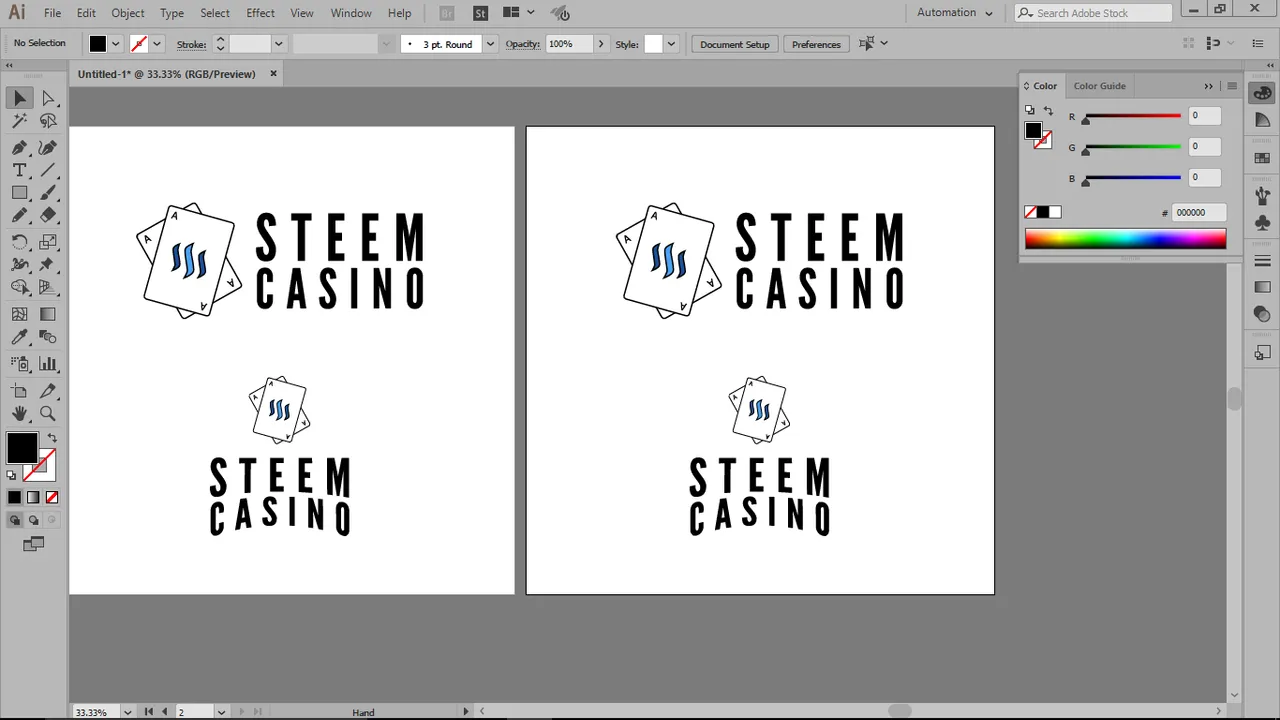Enable Draw Behind mode
This screenshot has height=720, width=1280.
coord(34,520)
